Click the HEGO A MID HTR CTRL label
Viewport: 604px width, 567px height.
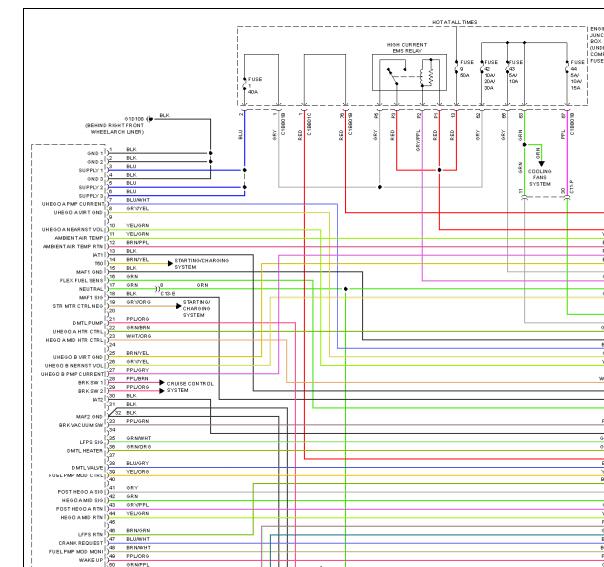click(x=75, y=340)
